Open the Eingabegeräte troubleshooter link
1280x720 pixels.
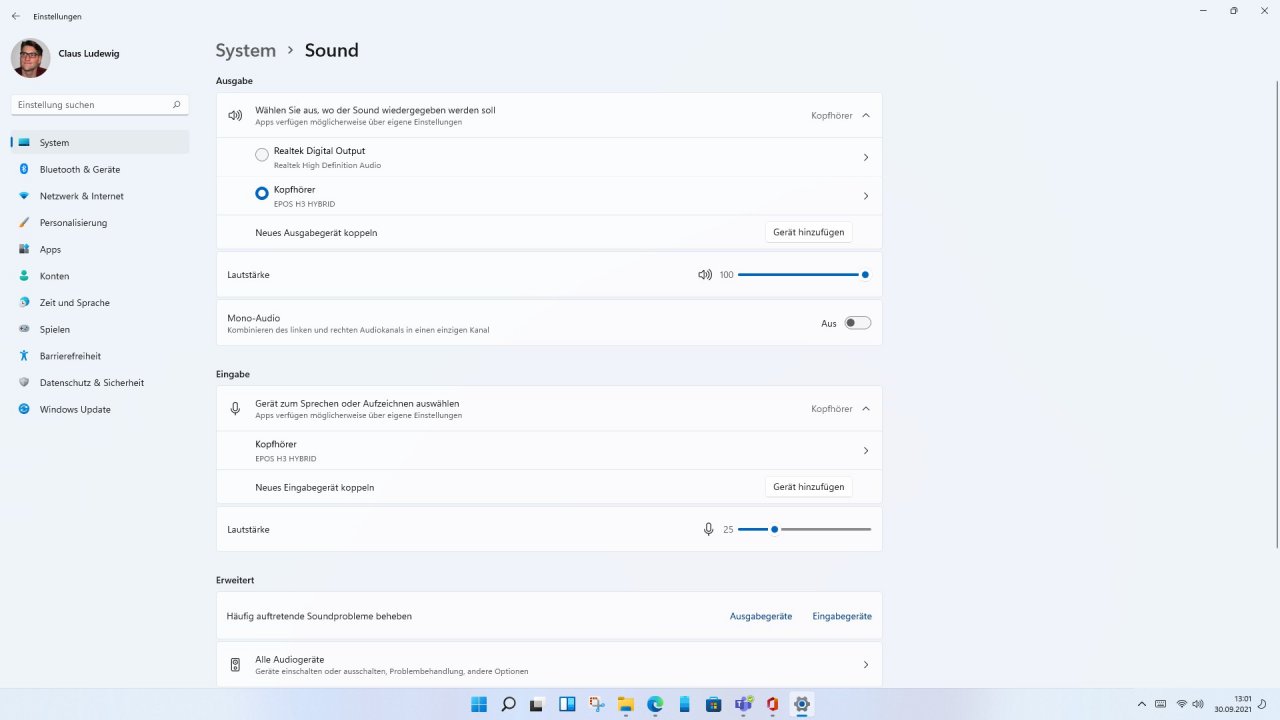[x=842, y=616]
